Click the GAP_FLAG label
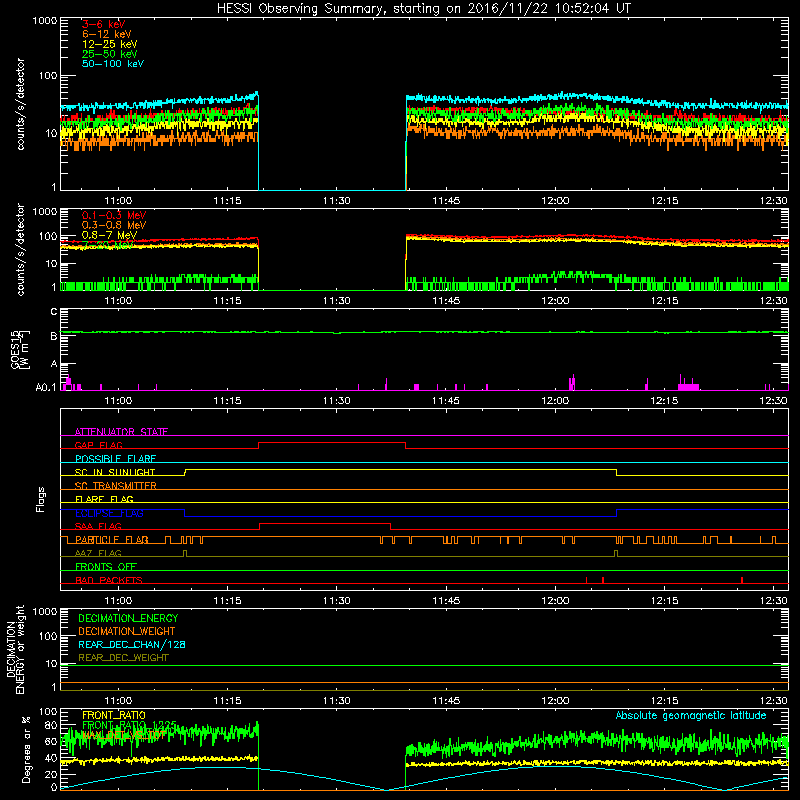This screenshot has width=800, height=800. point(98,445)
